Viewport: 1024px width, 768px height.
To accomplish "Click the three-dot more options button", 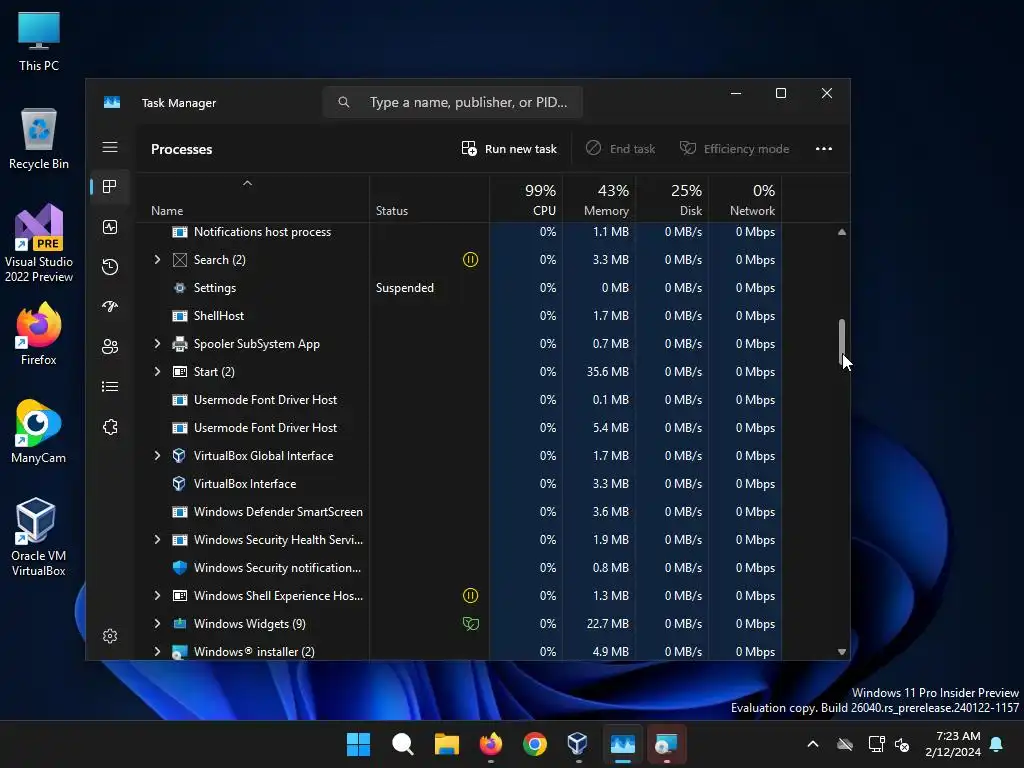I will (x=824, y=149).
